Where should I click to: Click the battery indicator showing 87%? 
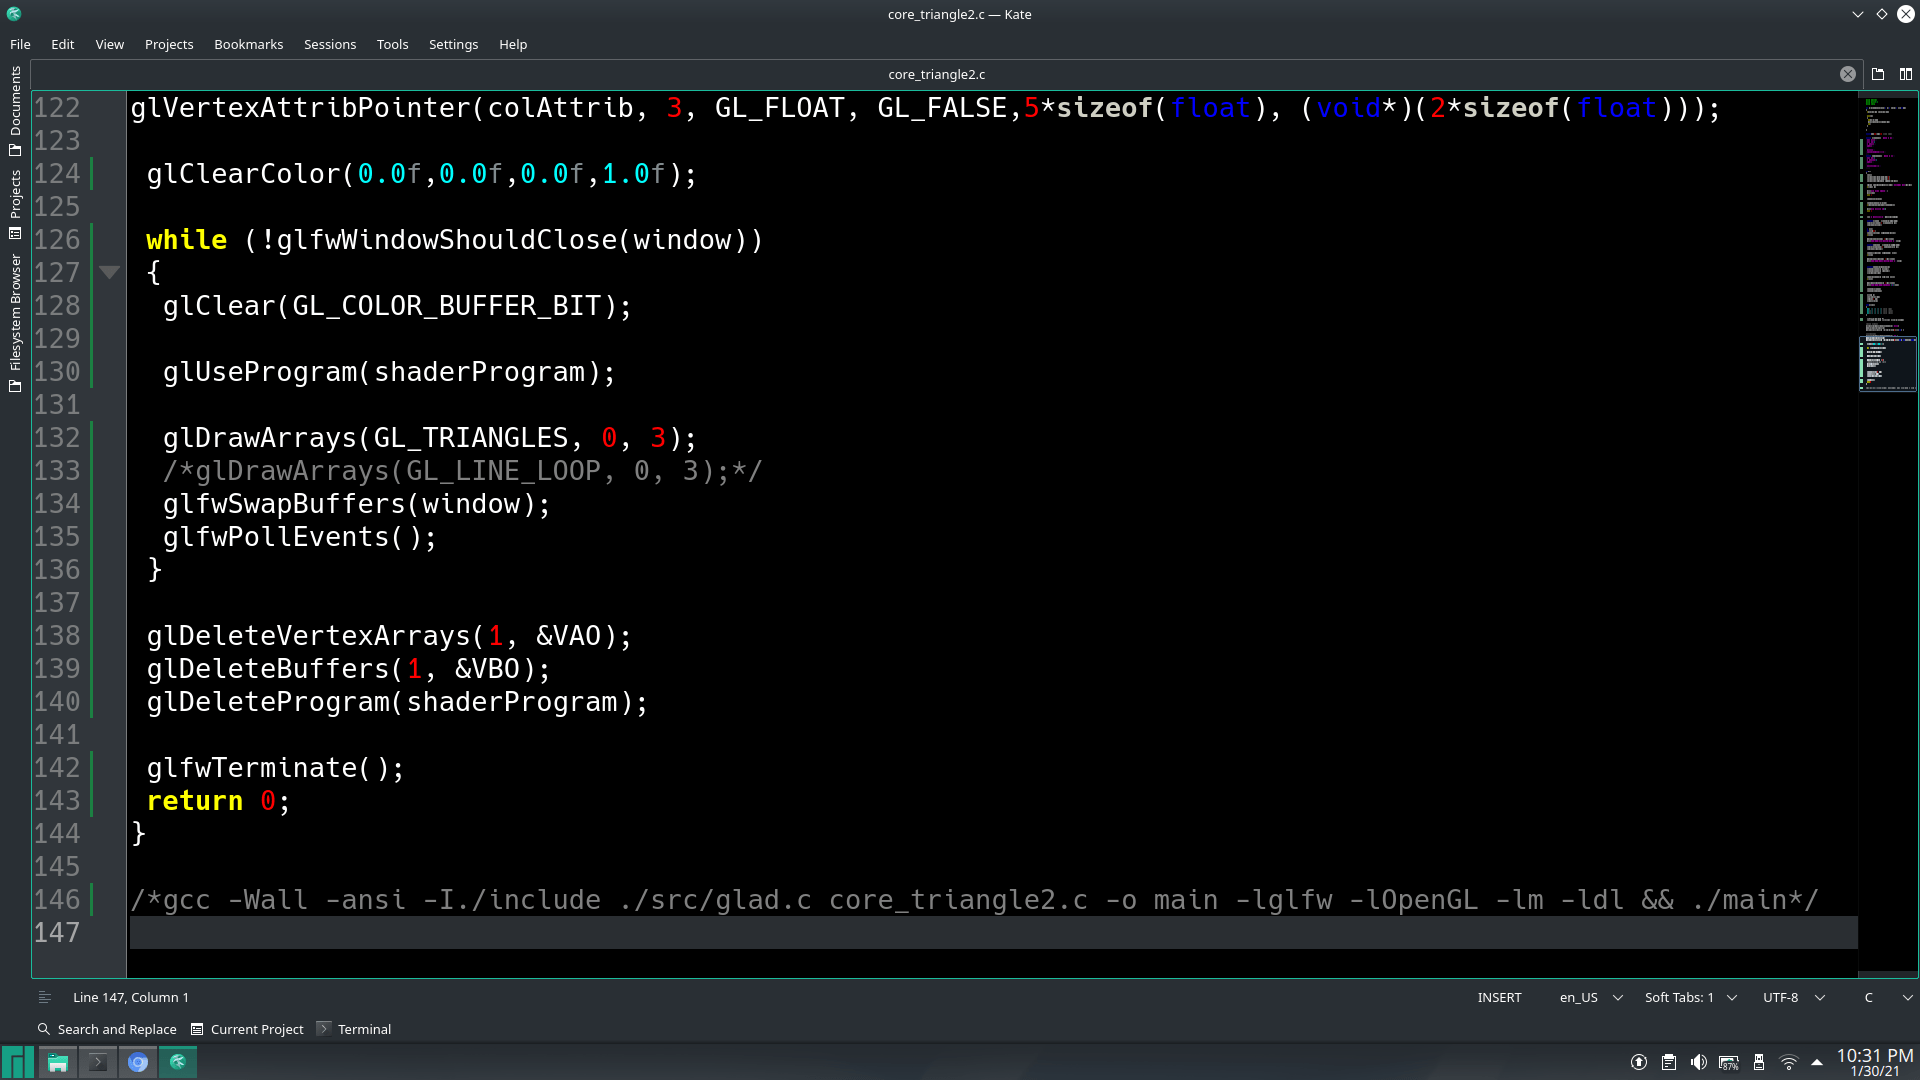coord(1727,1062)
